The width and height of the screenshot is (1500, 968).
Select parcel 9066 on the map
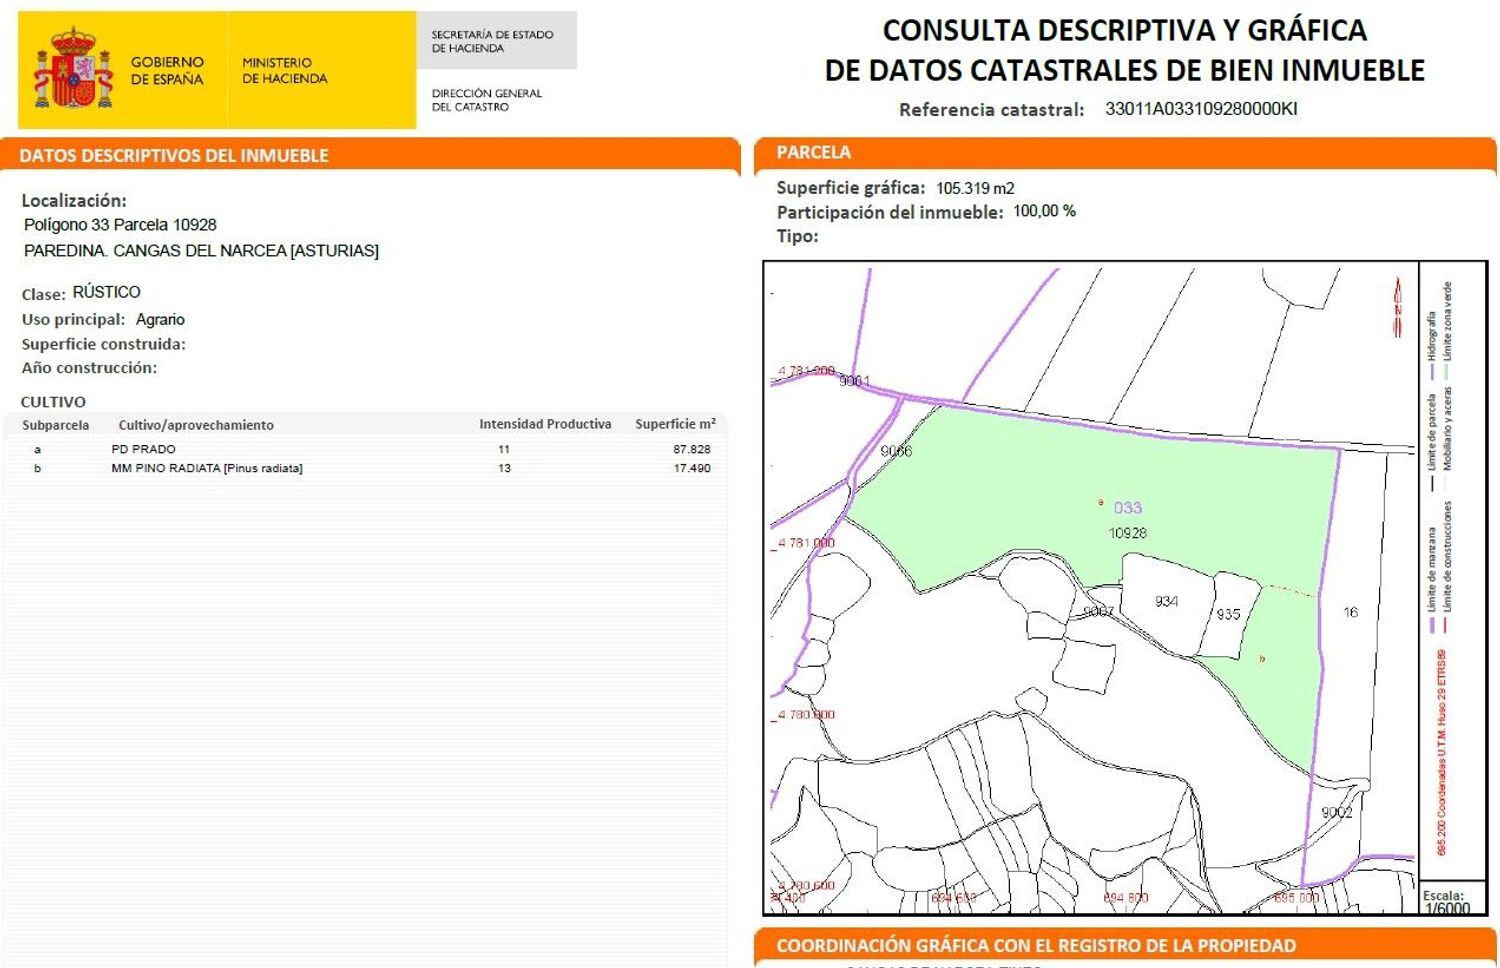[x=897, y=452]
